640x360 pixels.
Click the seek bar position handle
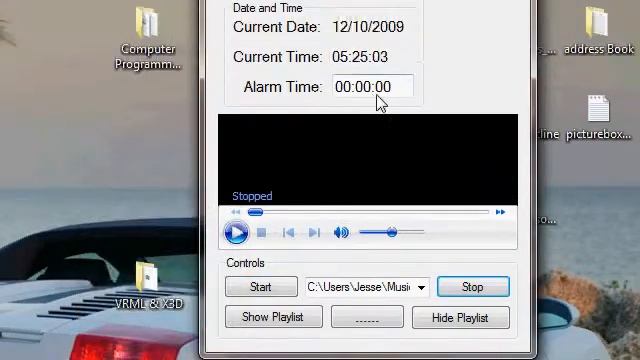point(256,212)
